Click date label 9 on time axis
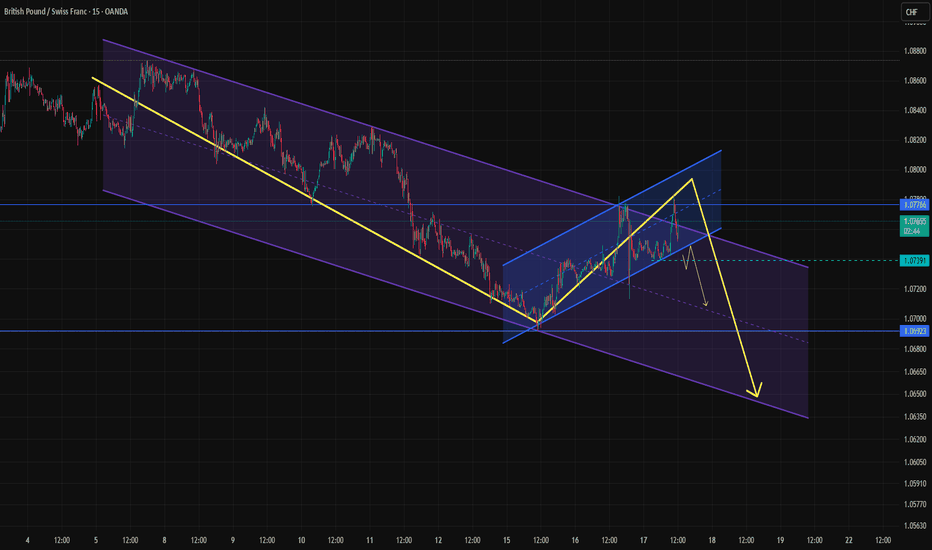This screenshot has height=550, width=932. click(233, 540)
